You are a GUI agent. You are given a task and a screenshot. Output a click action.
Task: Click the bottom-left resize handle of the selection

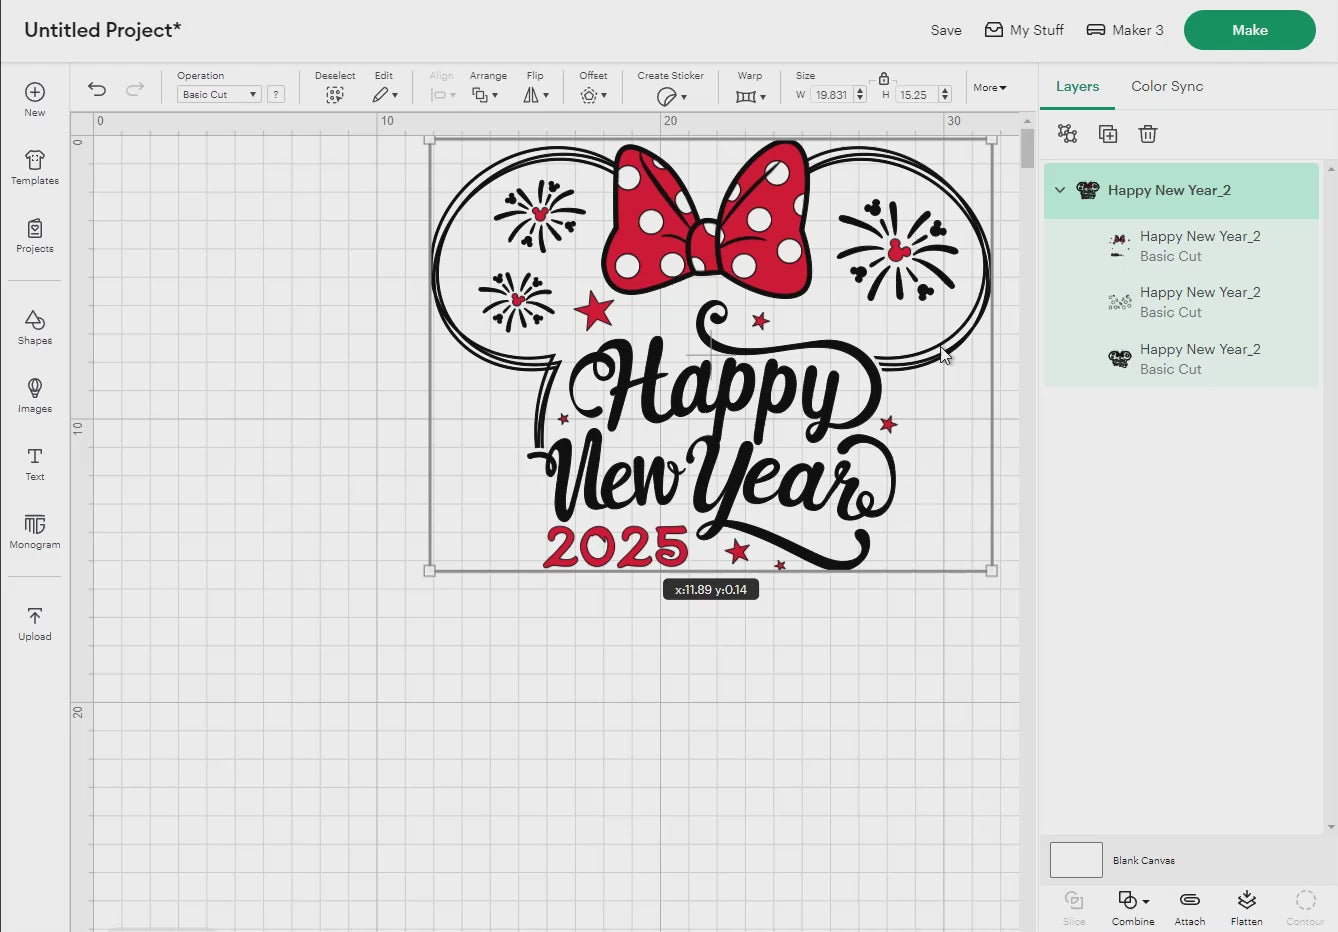(x=430, y=571)
